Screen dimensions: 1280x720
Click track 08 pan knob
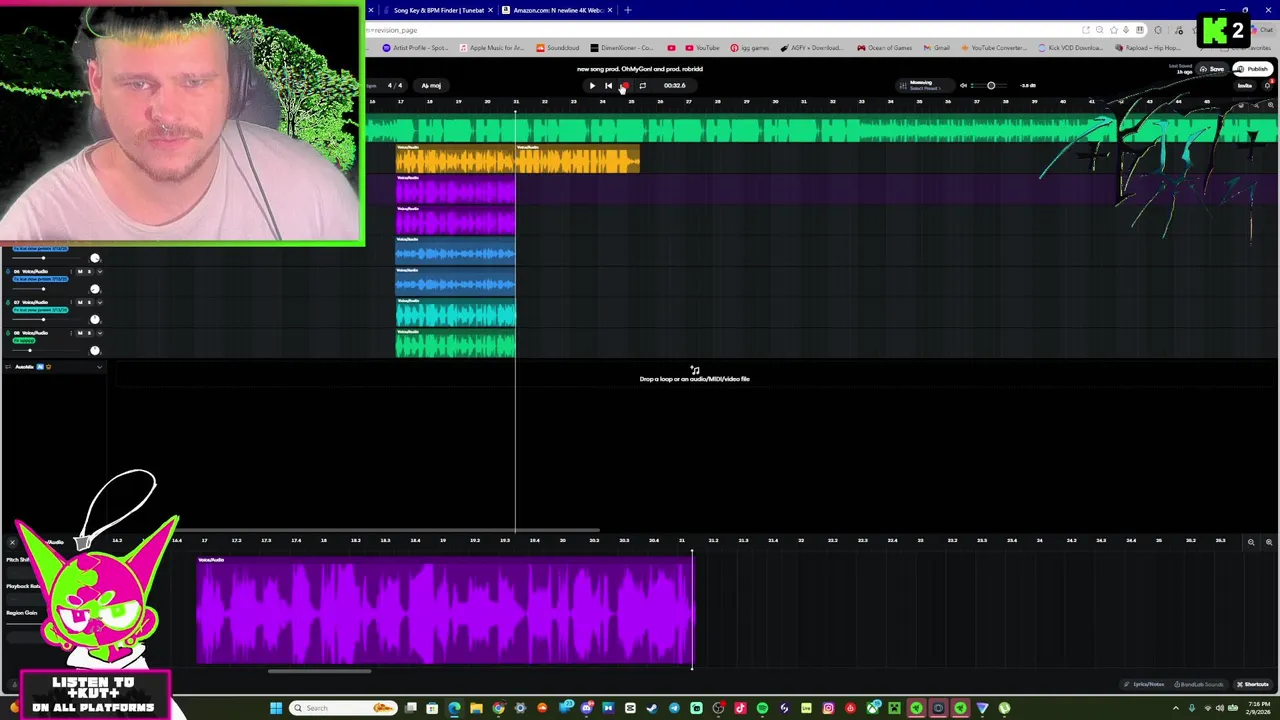point(95,351)
